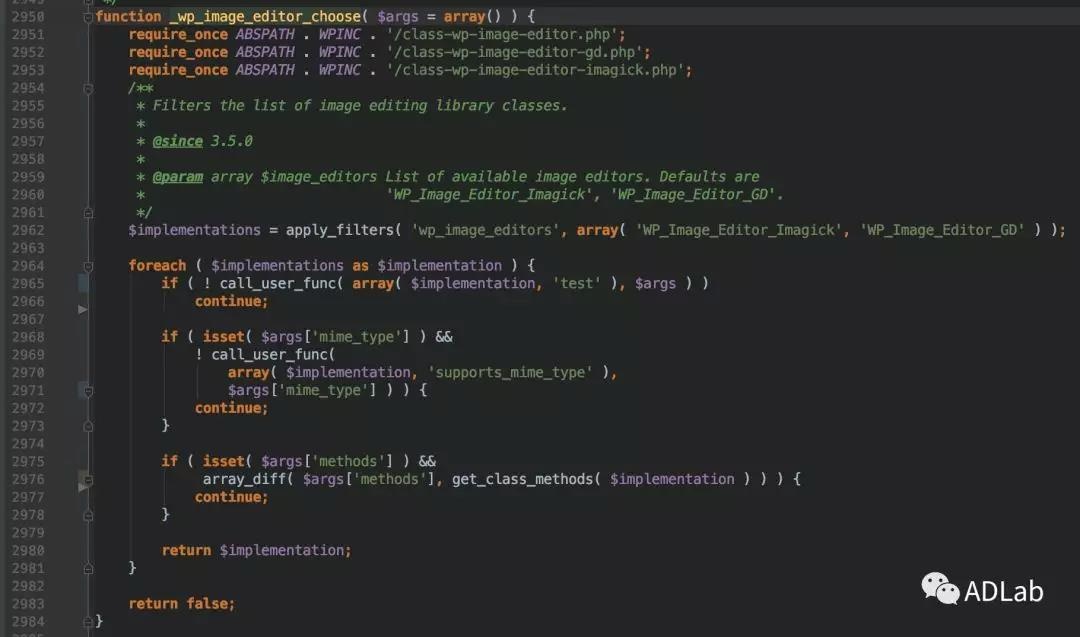Click fold end marker at line 2961
Image resolution: width=1080 pixels, height=637 pixels.
click(88, 212)
